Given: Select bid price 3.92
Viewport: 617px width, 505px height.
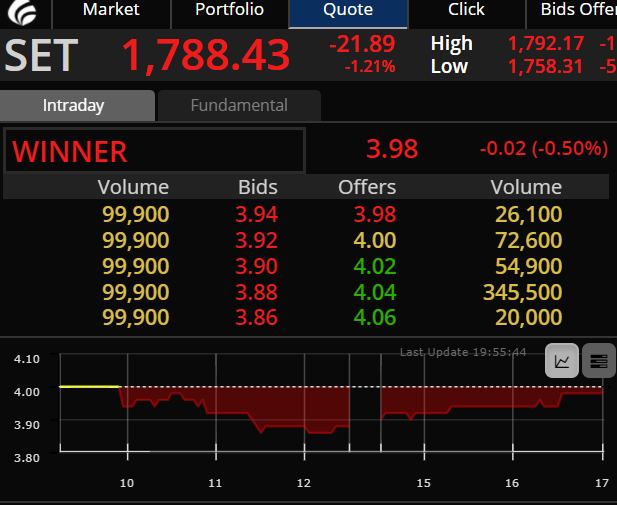Looking at the screenshot, I should point(257,240).
